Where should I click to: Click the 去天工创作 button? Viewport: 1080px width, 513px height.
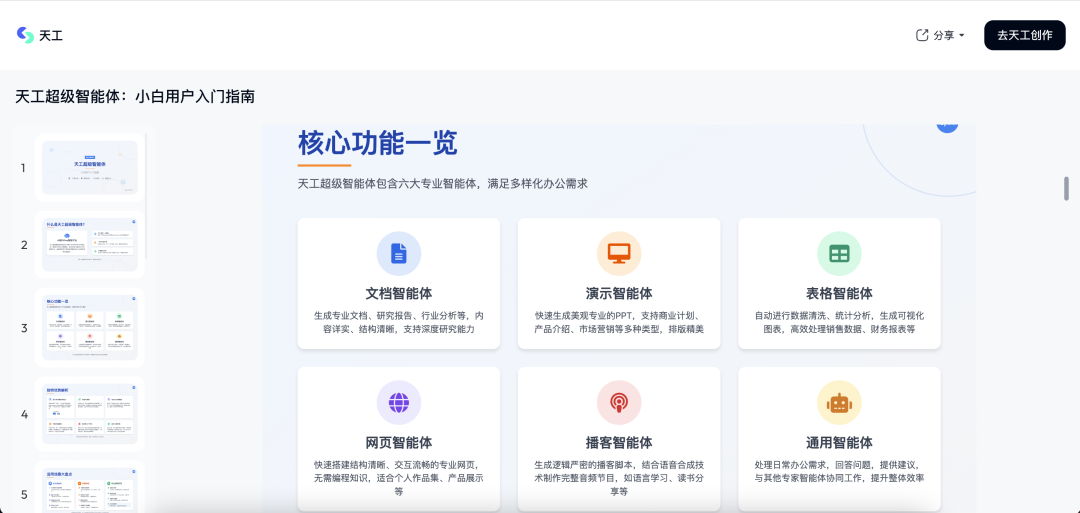1025,35
